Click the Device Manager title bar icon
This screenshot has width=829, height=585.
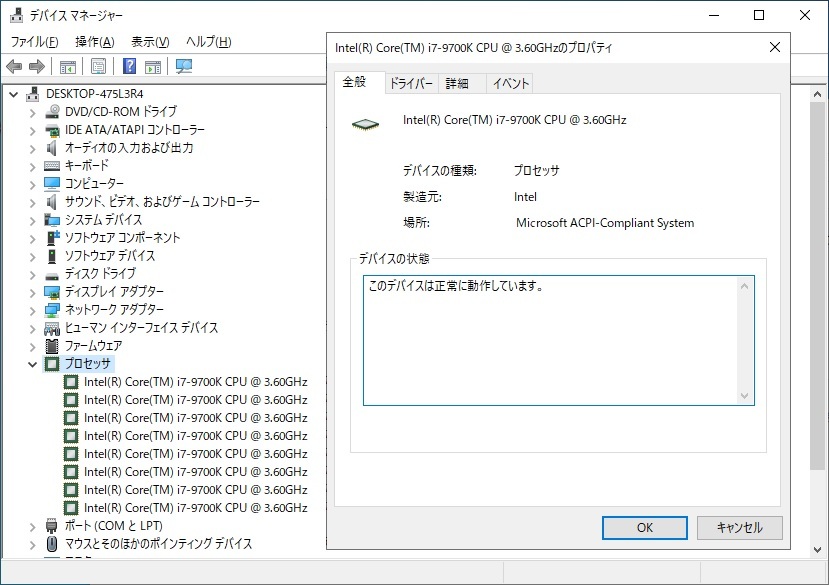click(x=16, y=15)
